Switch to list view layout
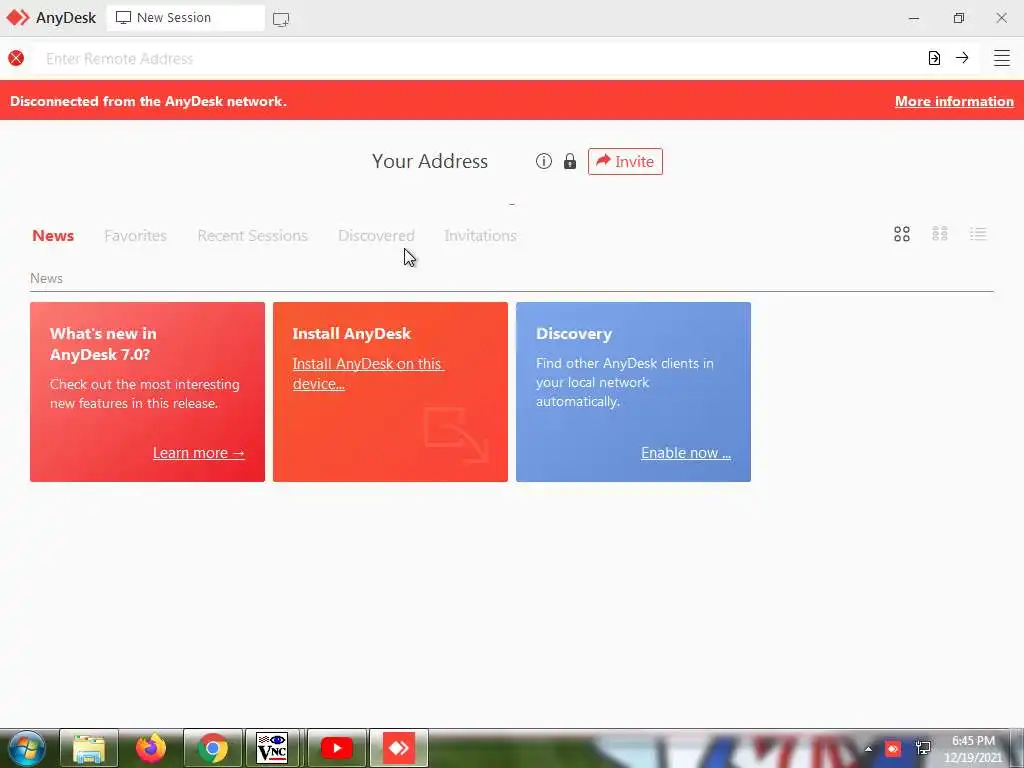This screenshot has width=1024, height=768. (978, 234)
